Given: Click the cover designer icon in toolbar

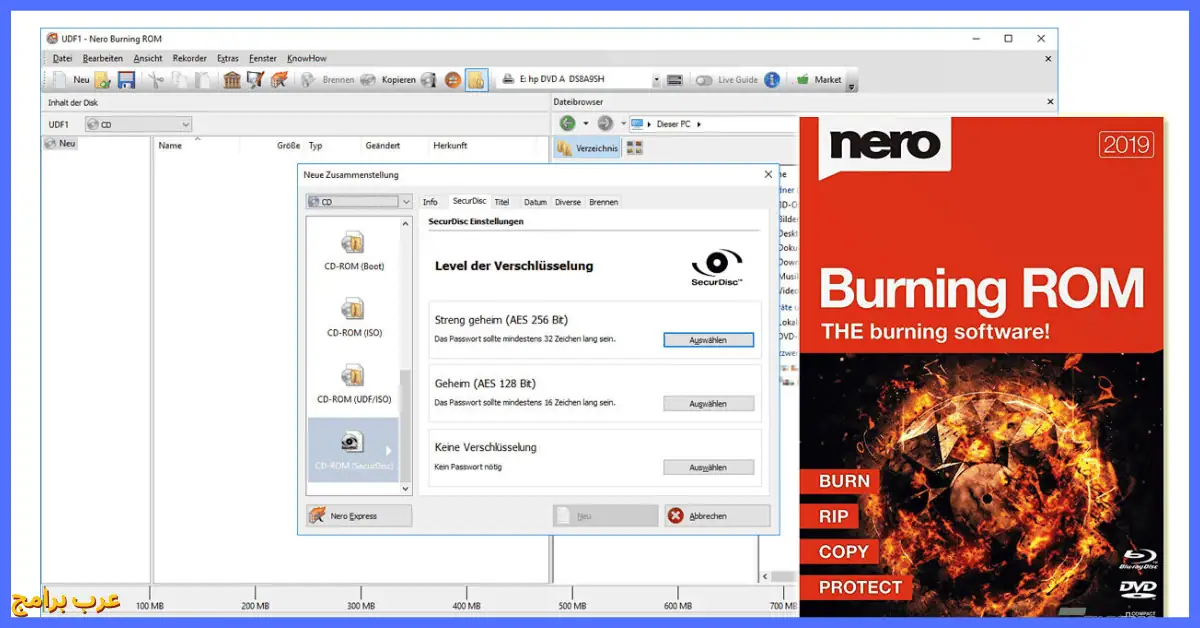Looking at the screenshot, I should click(255, 80).
